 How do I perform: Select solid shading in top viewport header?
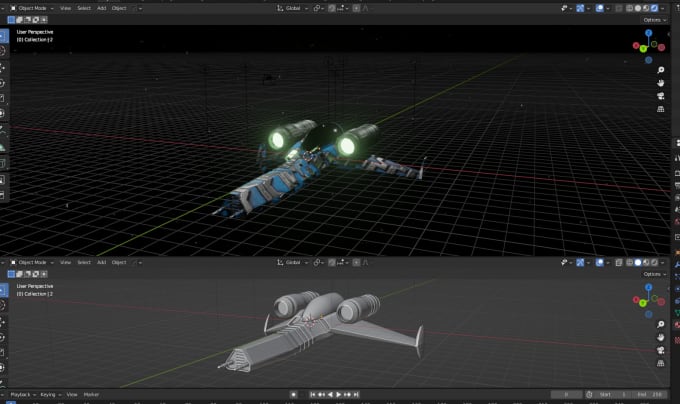pyautogui.click(x=638, y=8)
